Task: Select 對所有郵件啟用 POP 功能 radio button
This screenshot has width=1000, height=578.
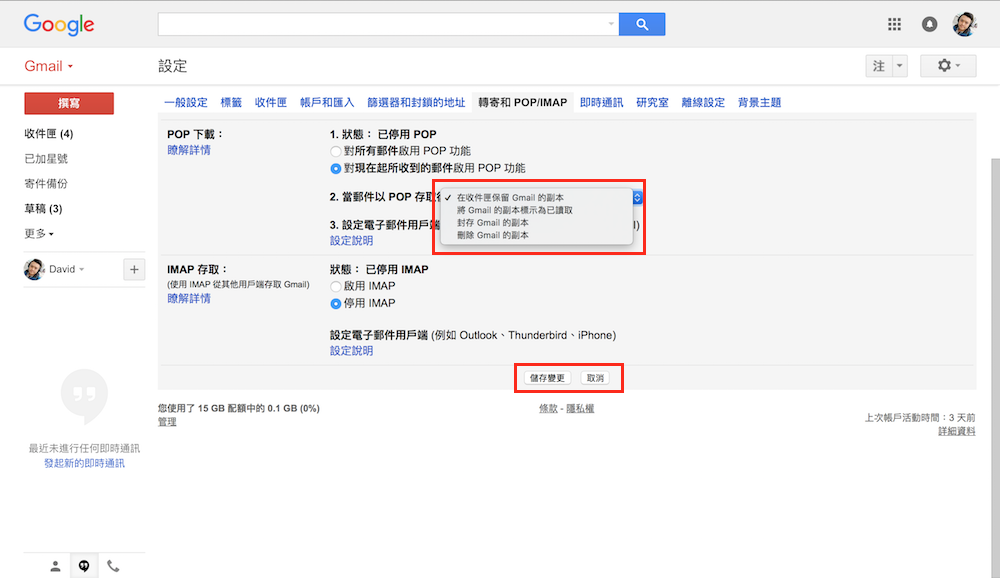Action: click(336, 151)
